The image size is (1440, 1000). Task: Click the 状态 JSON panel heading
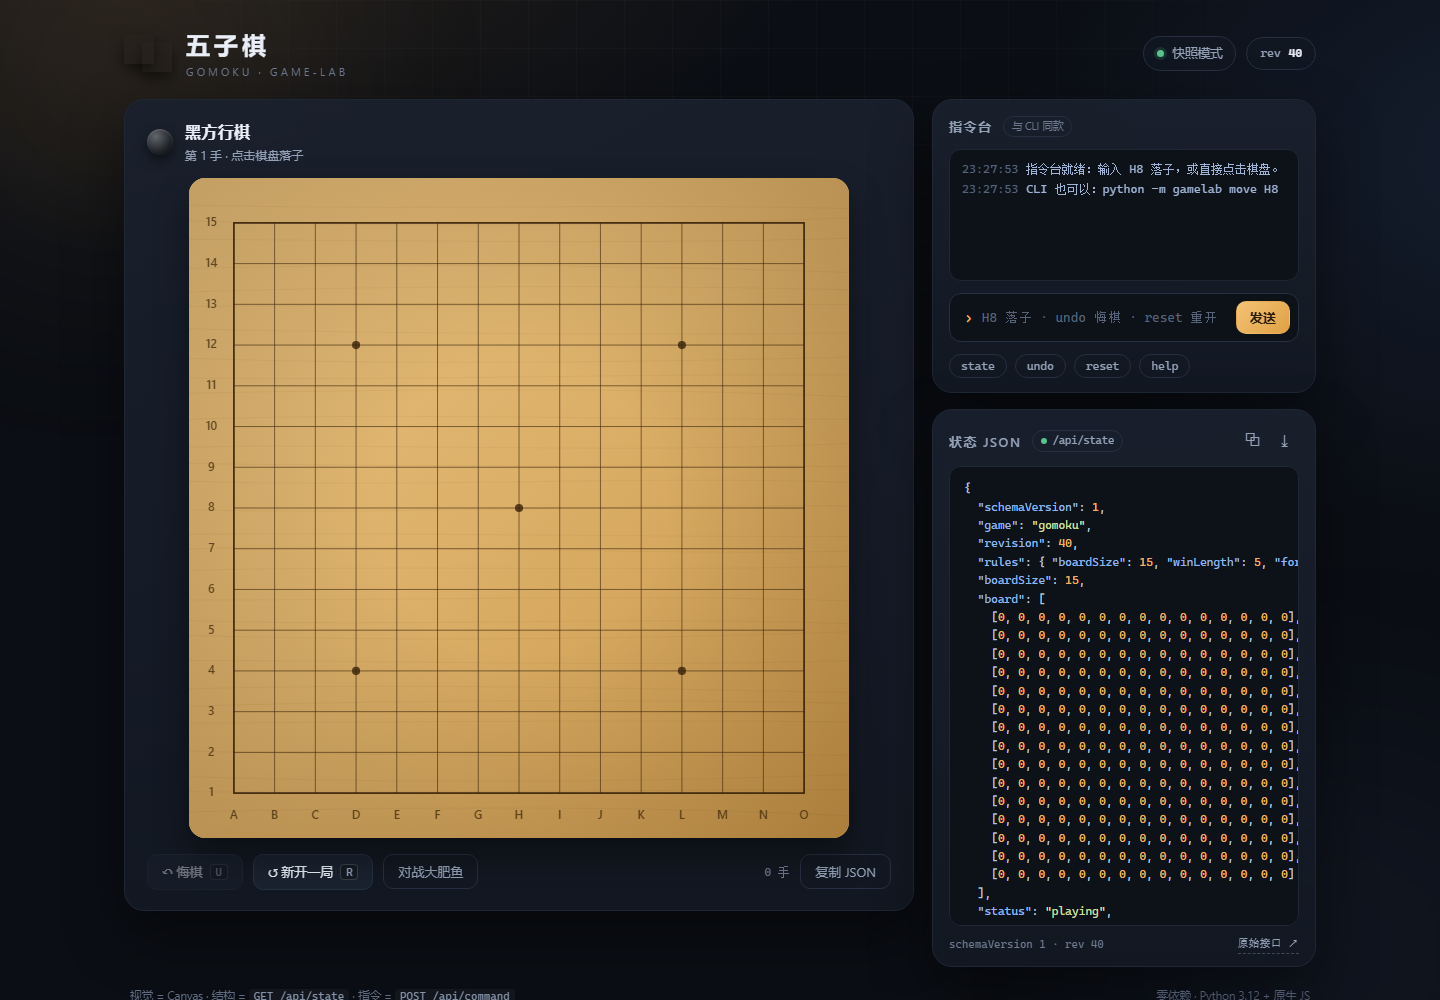985,442
